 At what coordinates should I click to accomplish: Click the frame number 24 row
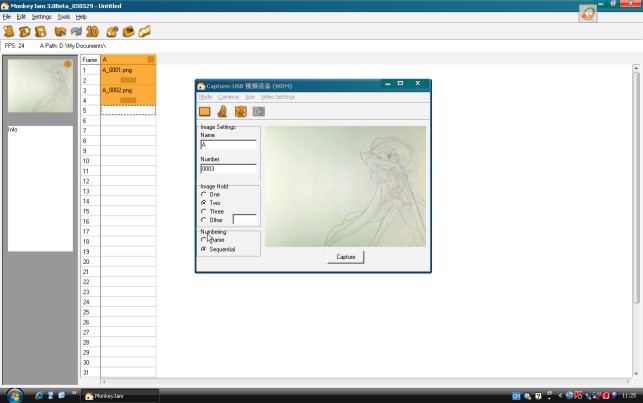[90, 302]
